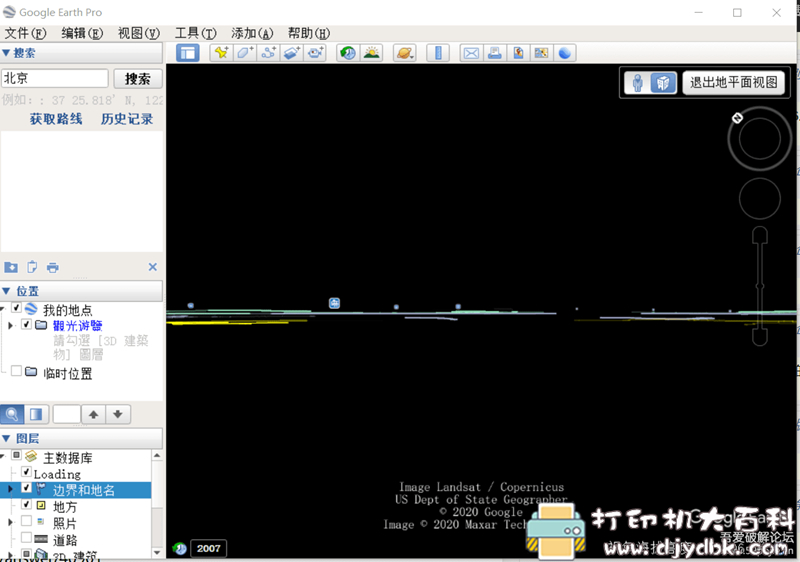This screenshot has height=562, width=800.
Task: Open the 工具 menu
Action: point(195,34)
